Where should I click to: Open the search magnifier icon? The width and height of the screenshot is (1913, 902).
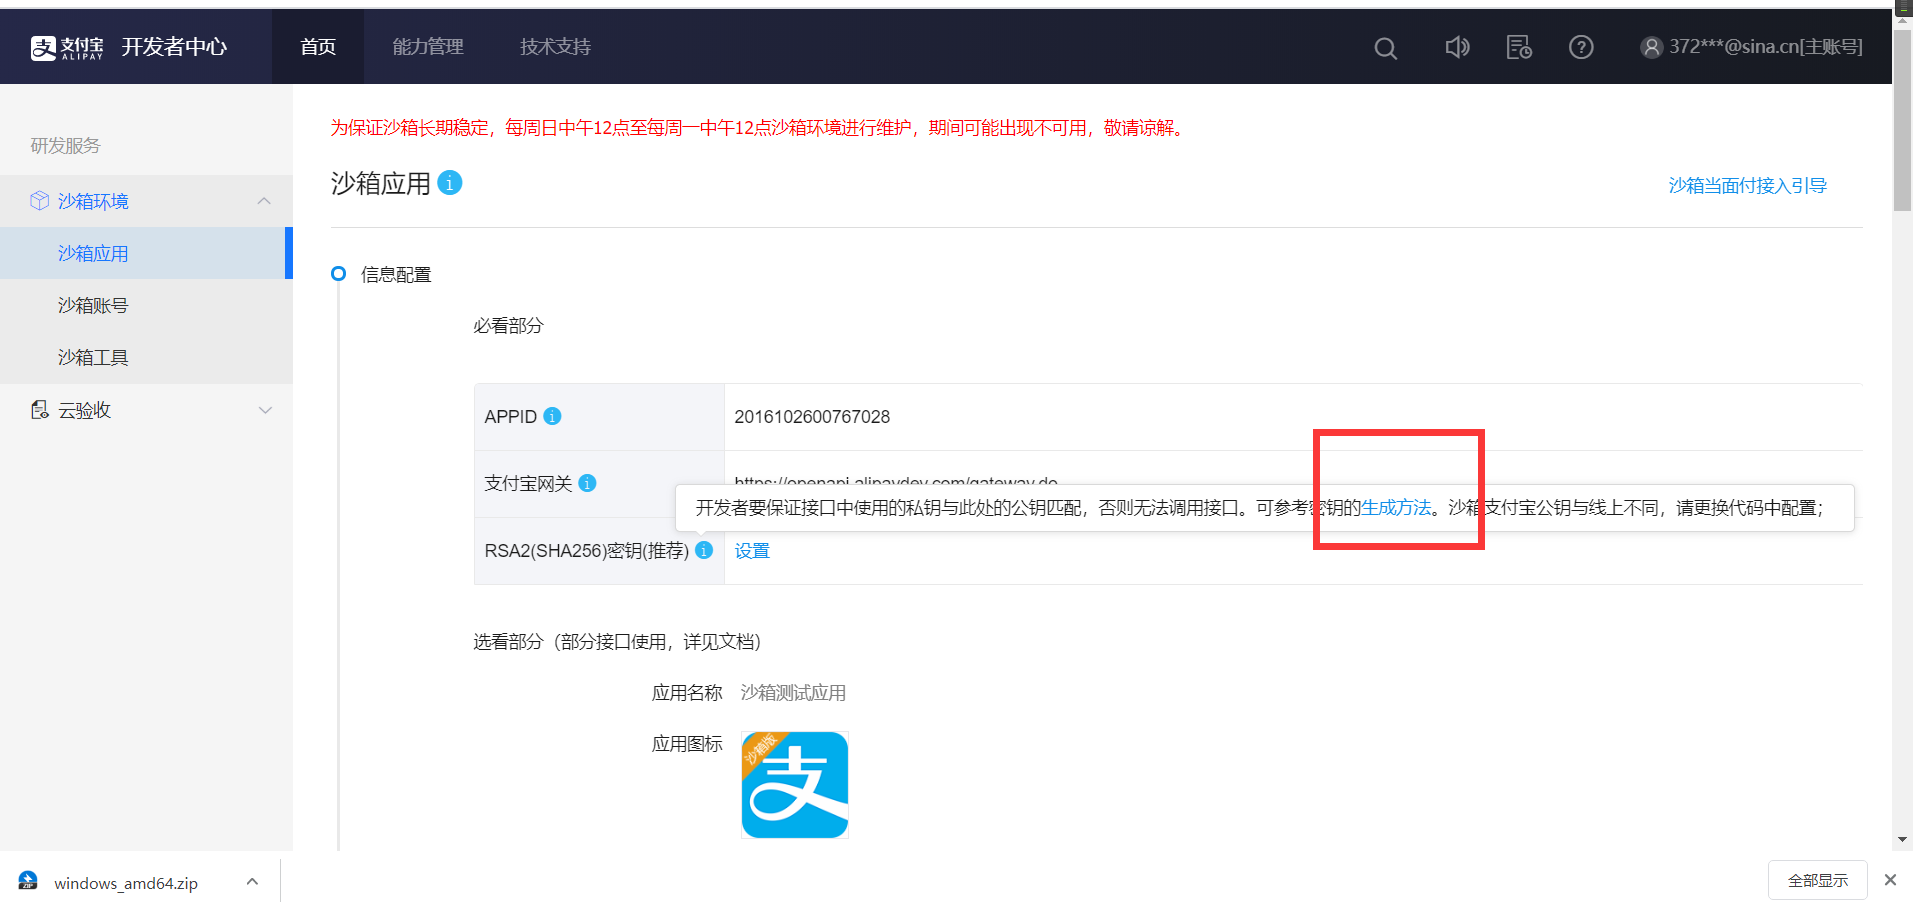1385,48
